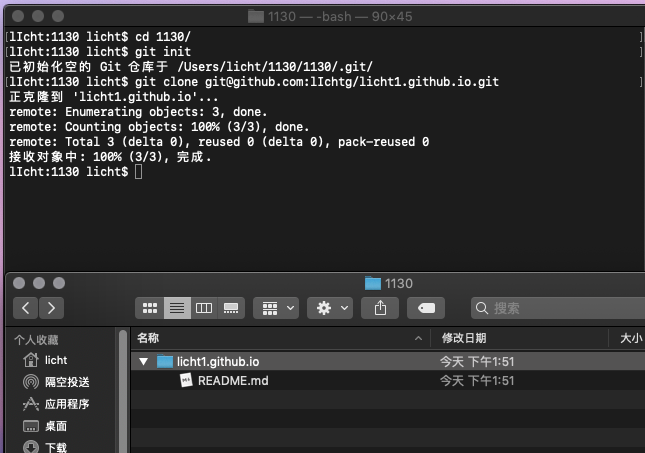The width and height of the screenshot is (645, 453).
Task: Close the Terminal window
Action: pyautogui.click(x=18, y=16)
